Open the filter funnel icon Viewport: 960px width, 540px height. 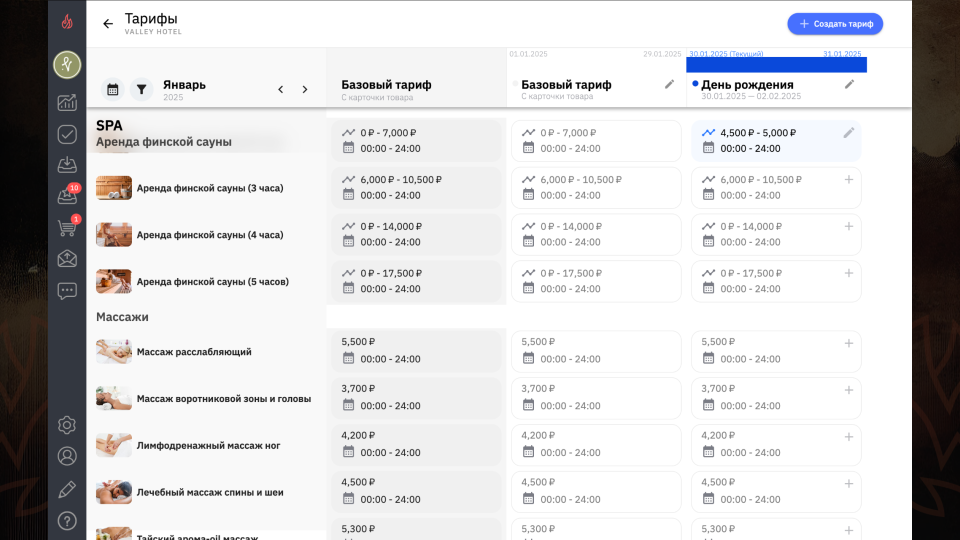coord(142,89)
